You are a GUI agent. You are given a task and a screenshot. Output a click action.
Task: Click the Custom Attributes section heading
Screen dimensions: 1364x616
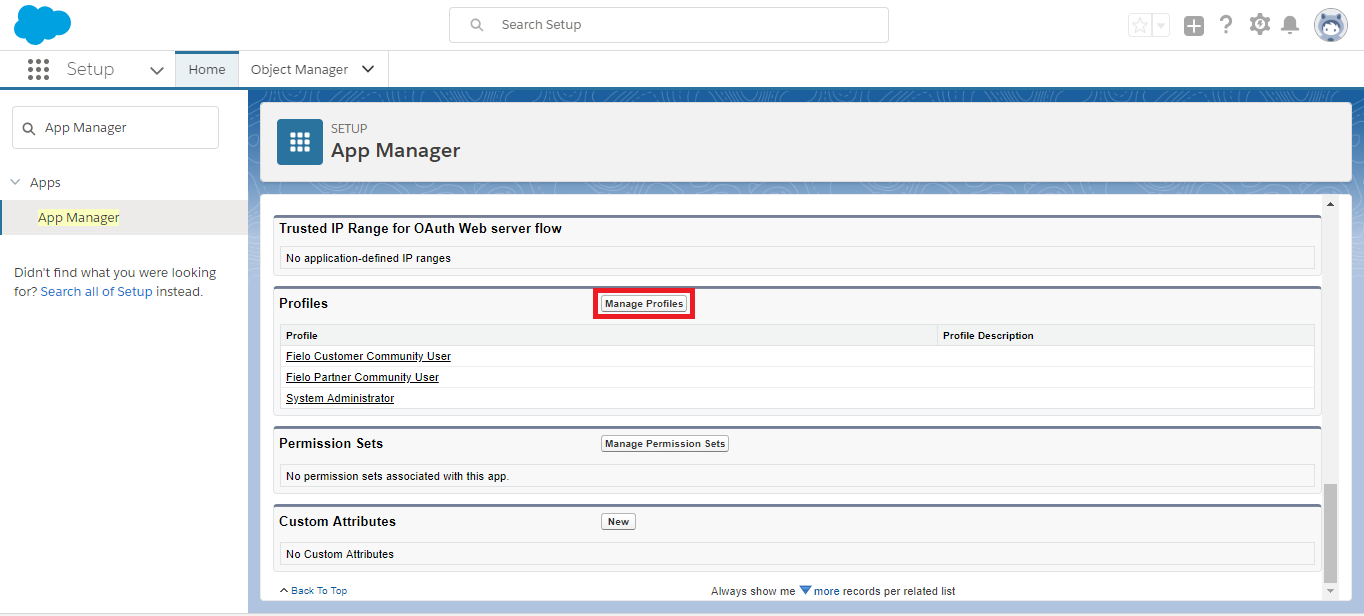coord(337,521)
